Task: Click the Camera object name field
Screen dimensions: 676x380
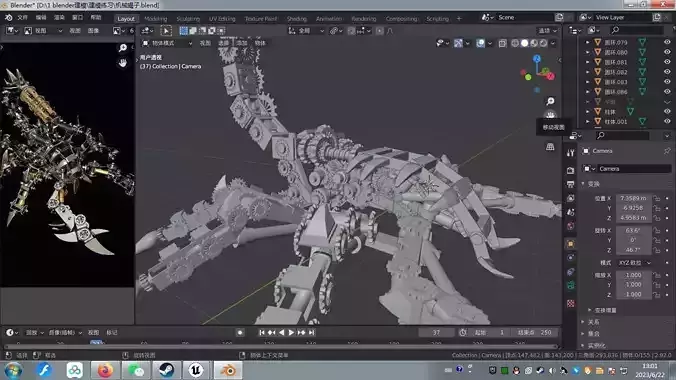Action: 634,169
